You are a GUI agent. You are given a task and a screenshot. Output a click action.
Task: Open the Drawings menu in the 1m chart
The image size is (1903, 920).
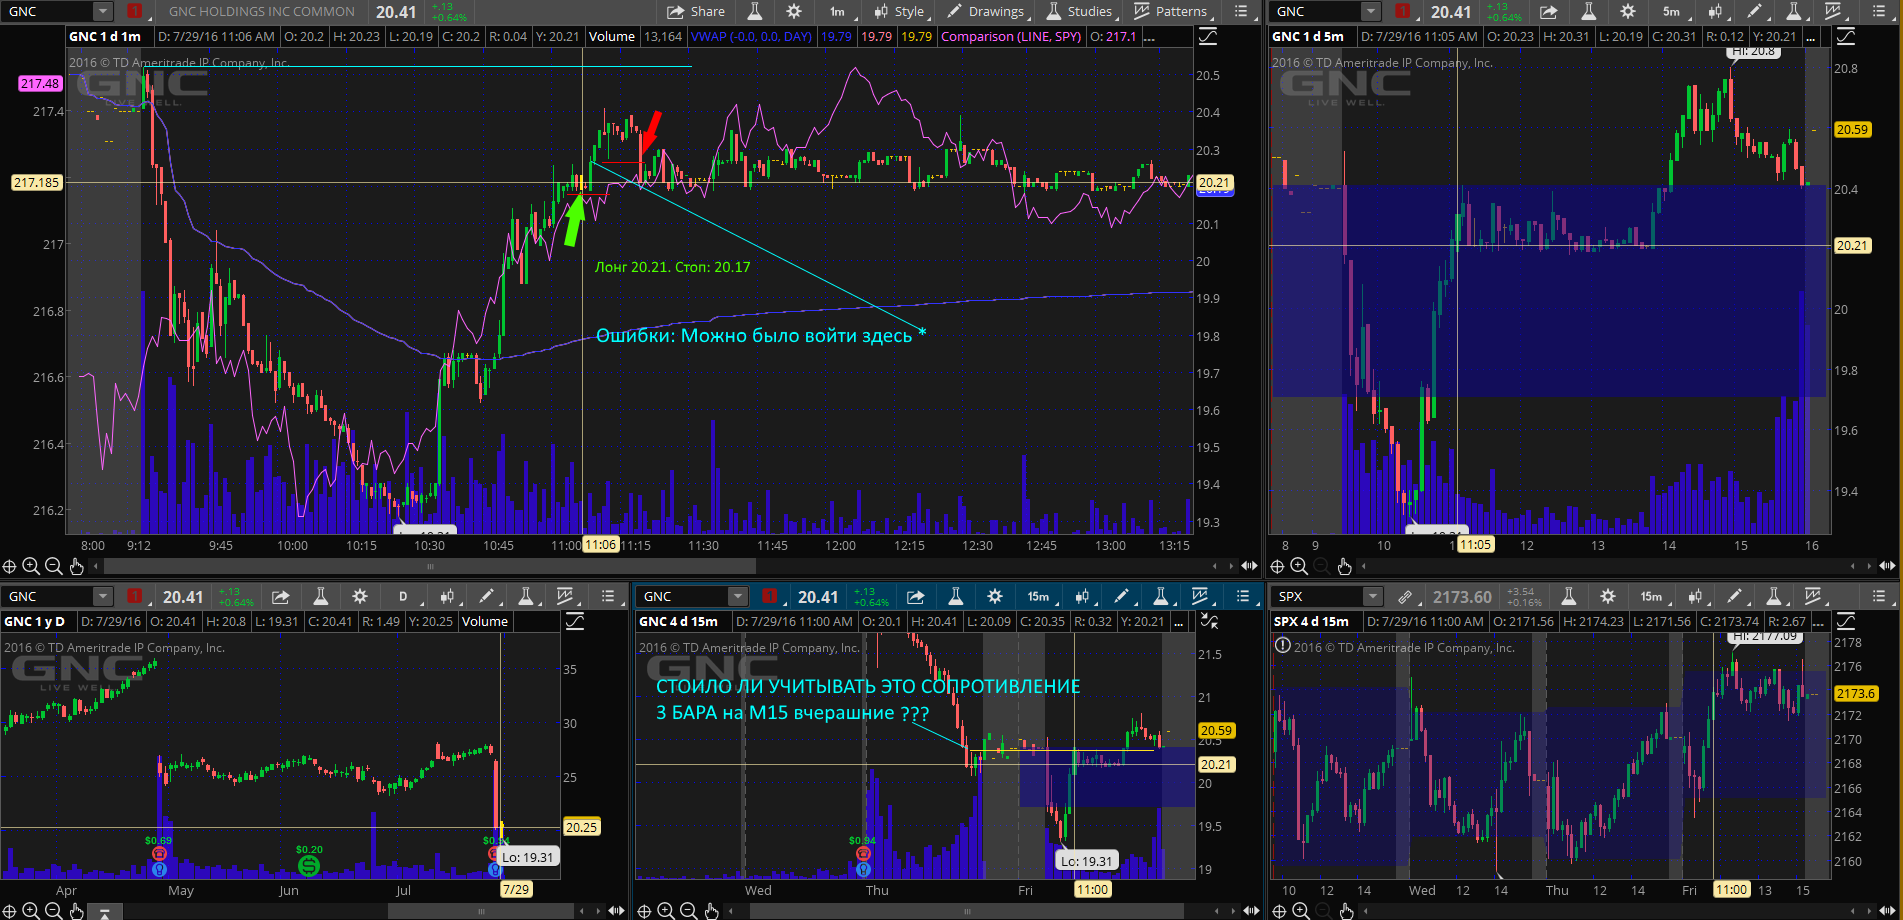(986, 12)
